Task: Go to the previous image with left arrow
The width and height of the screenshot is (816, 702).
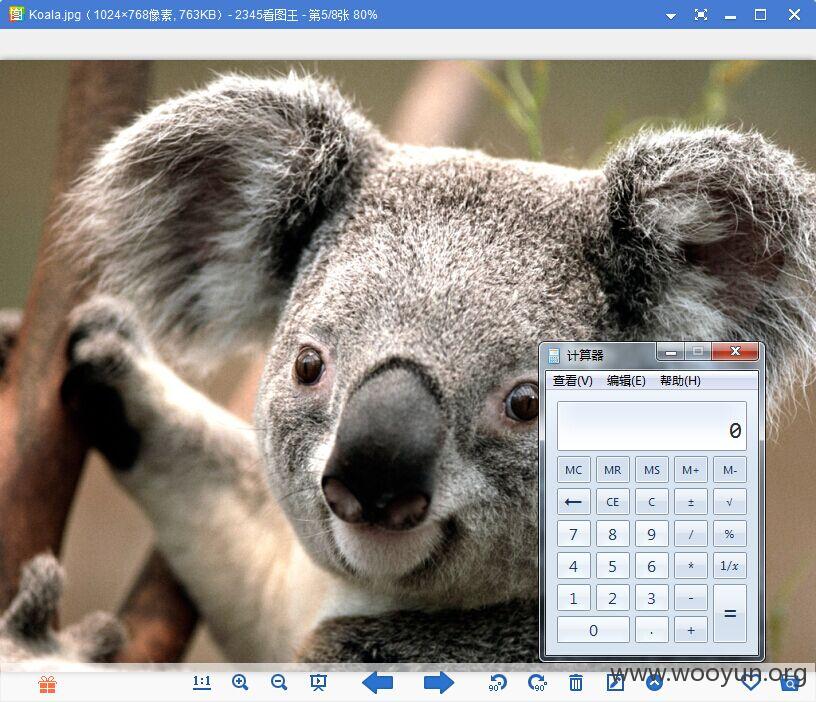Action: 377,683
